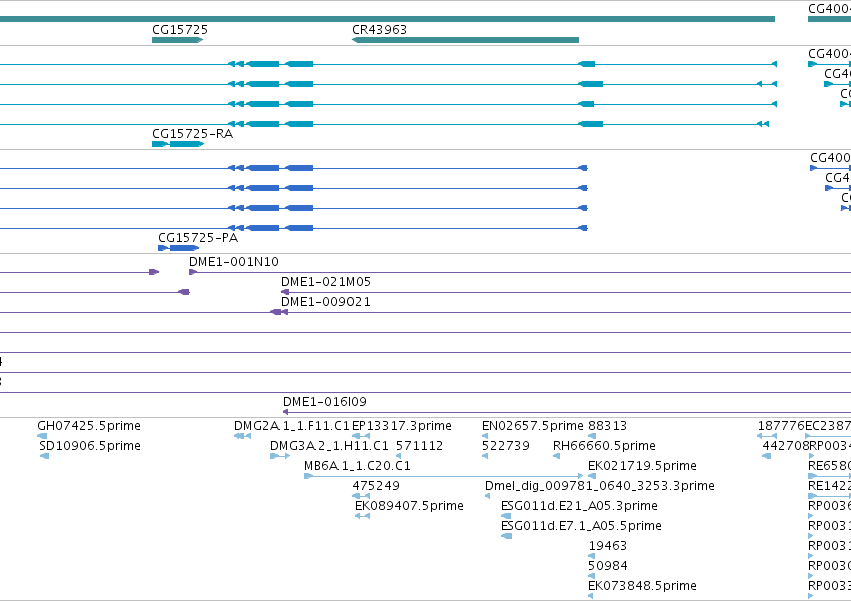The height and width of the screenshot is (601, 851).
Task: Select feature 442708 label
Action: [x=785, y=446]
